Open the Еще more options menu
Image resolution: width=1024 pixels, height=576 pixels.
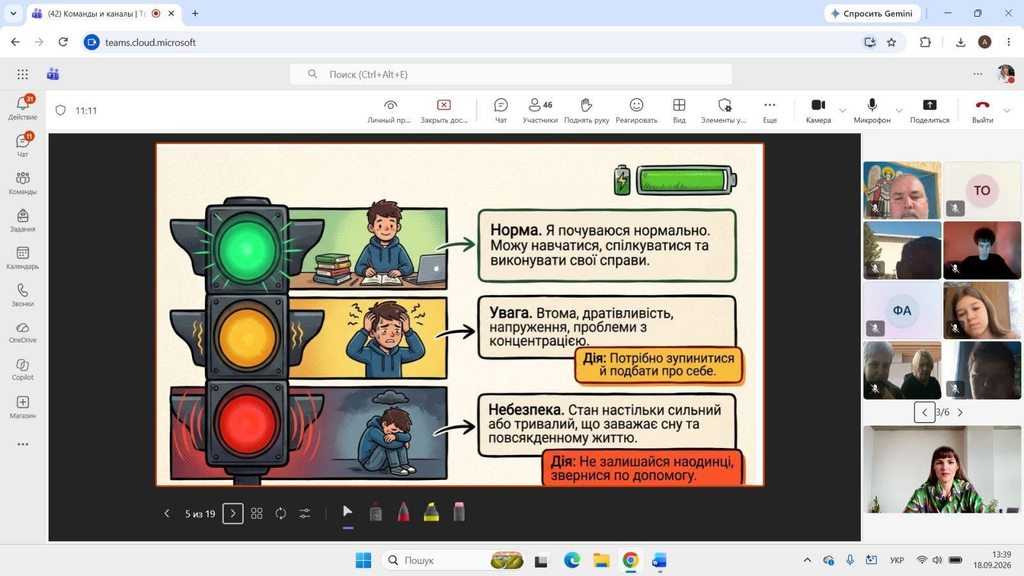click(770, 110)
